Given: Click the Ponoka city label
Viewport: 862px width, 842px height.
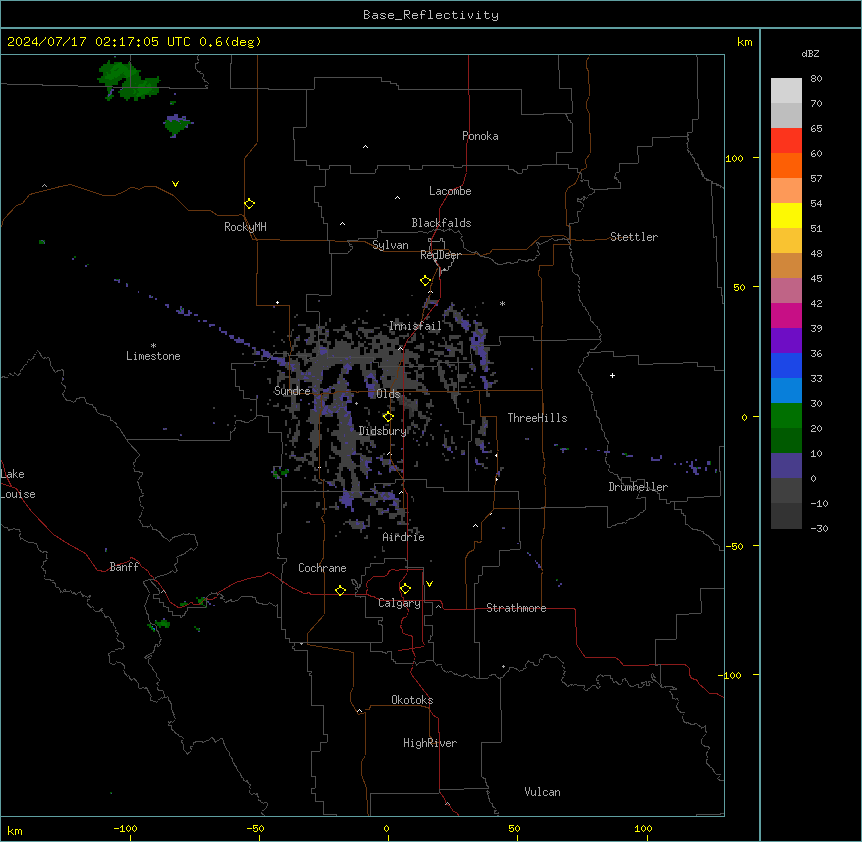Looking at the screenshot, I should coord(480,136).
